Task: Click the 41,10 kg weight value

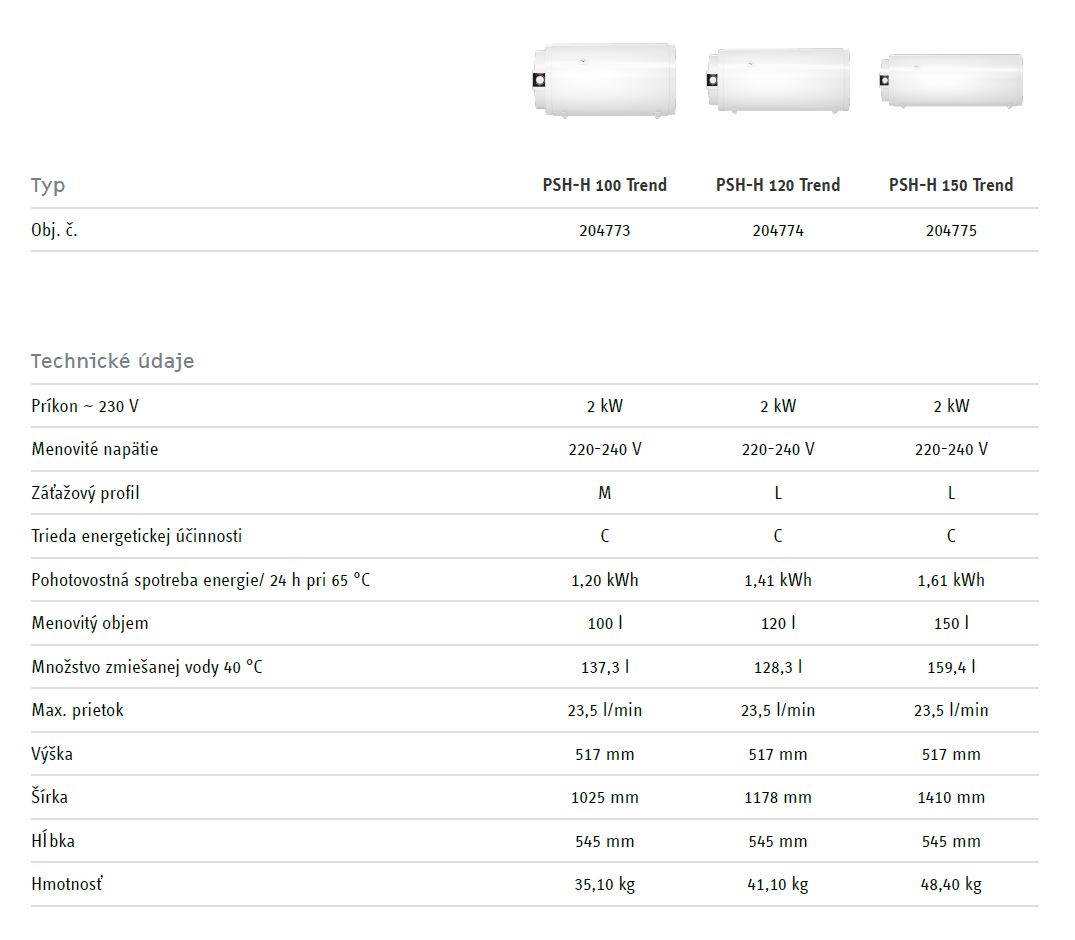Action: point(778,885)
